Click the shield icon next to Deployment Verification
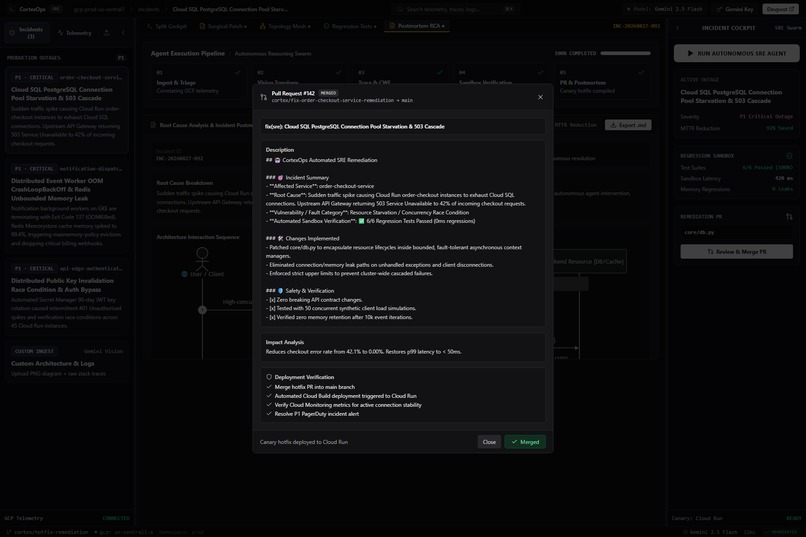This screenshot has width=806, height=537. 269,377
